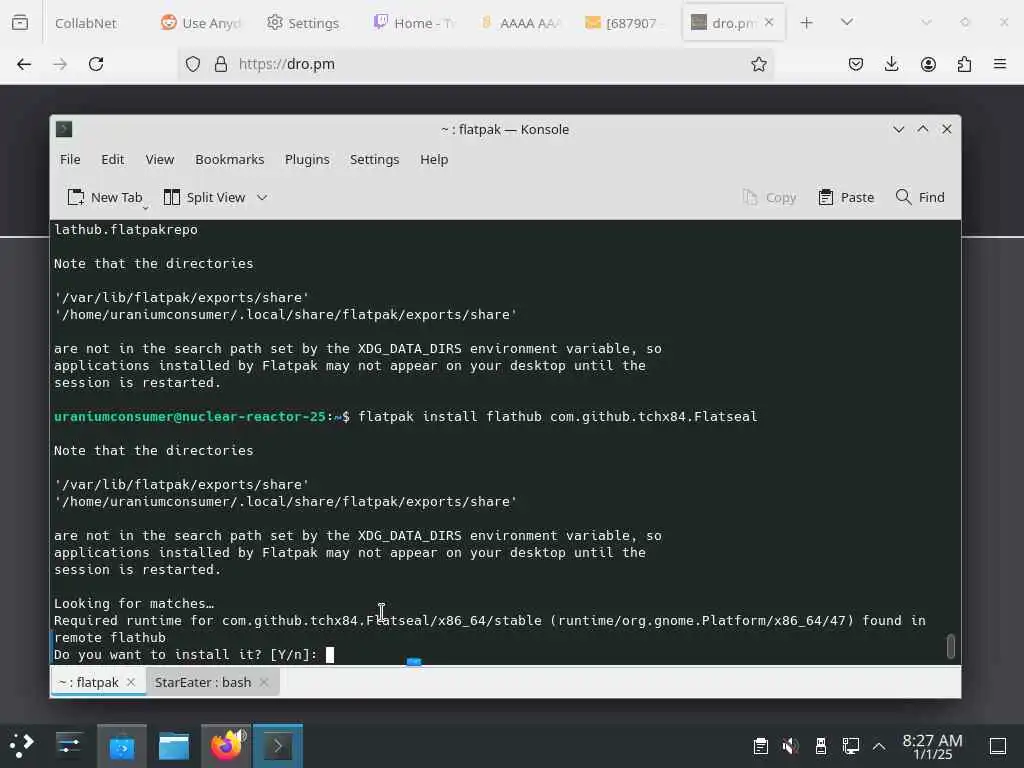This screenshot has height=768, width=1024.
Task: Close the '~ : flatpak' terminal tab
Action: 131,682
